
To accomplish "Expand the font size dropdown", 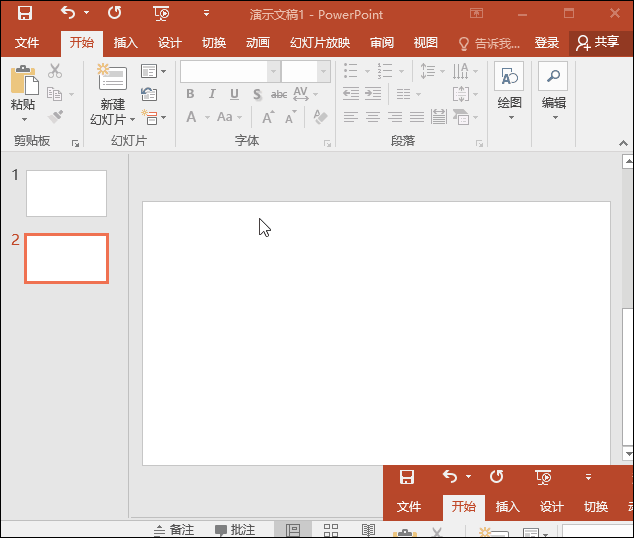I will point(323,72).
